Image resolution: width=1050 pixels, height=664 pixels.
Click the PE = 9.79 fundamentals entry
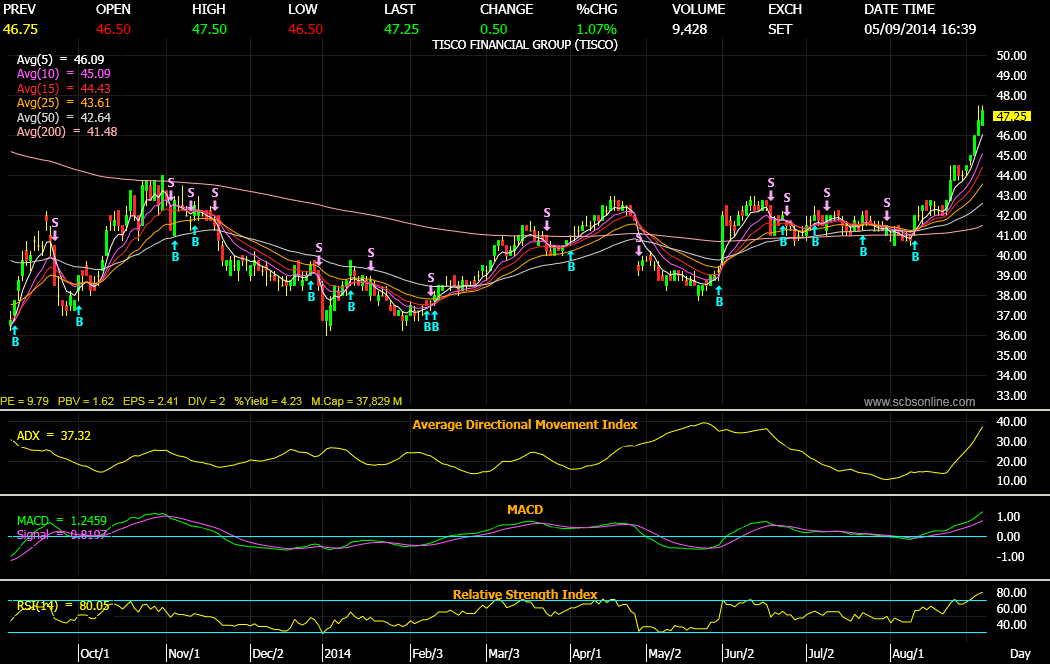pyautogui.click(x=25, y=402)
